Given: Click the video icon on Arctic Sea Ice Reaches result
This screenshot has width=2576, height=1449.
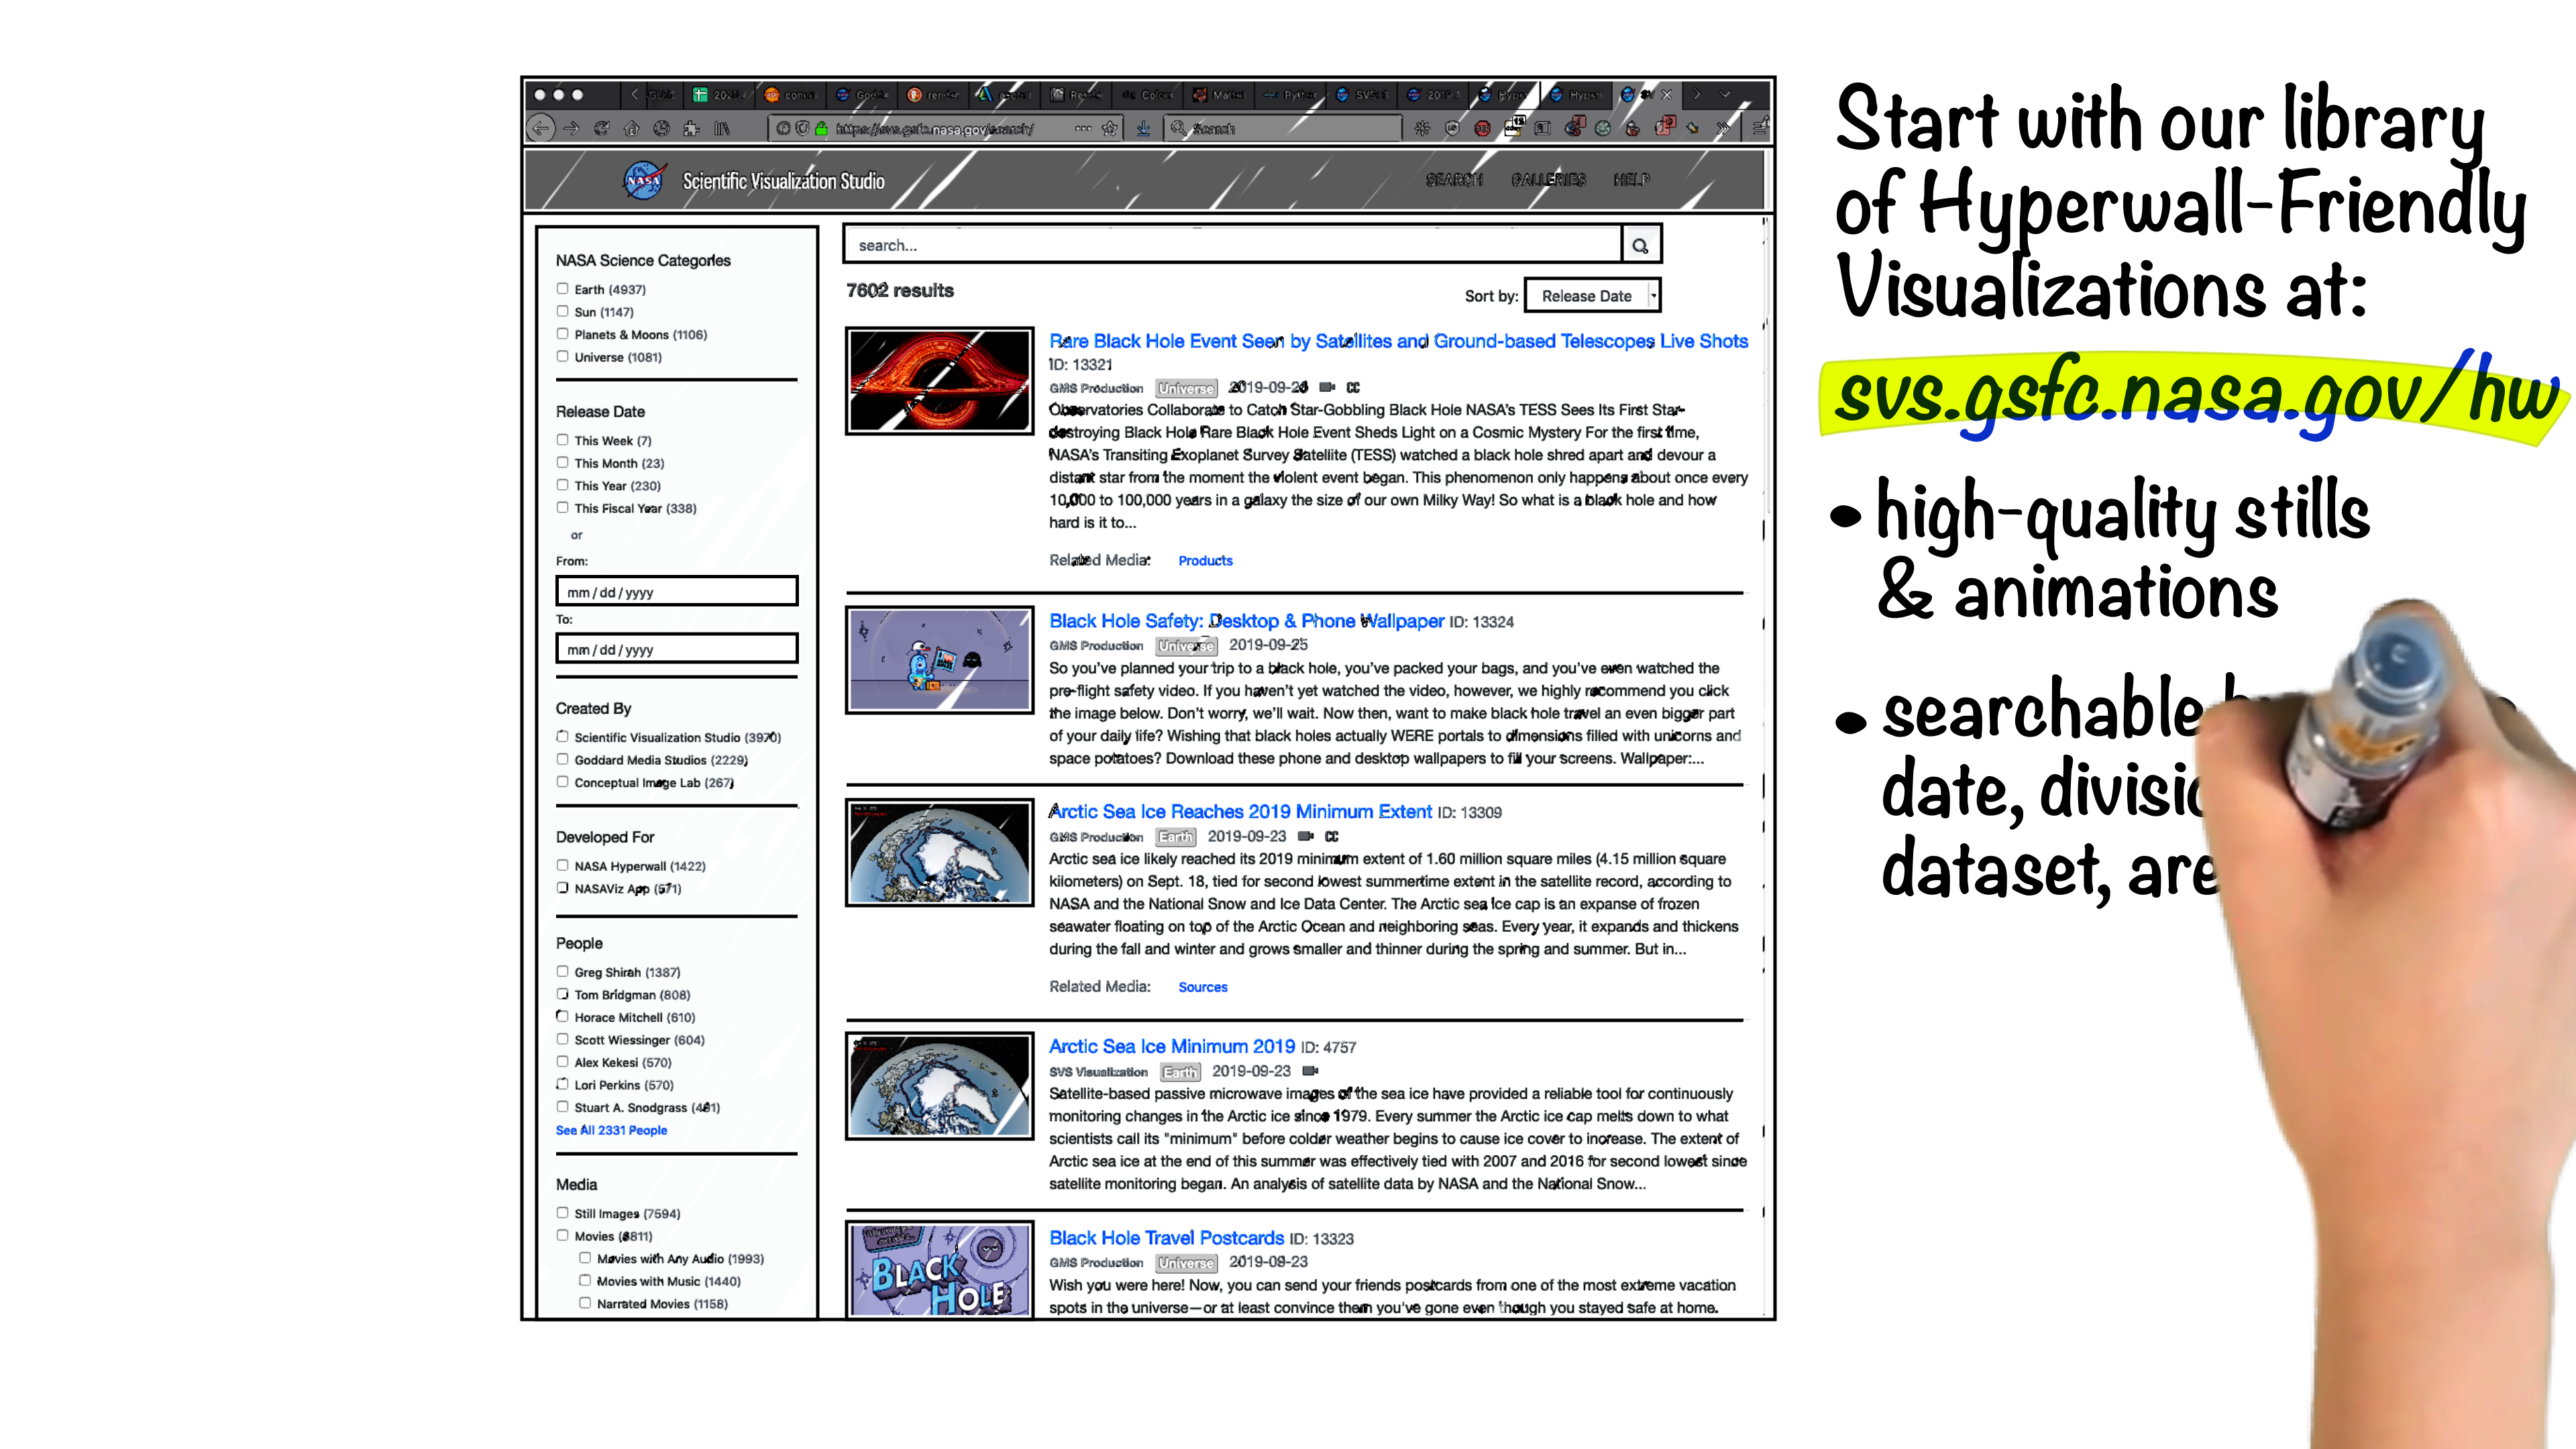Looking at the screenshot, I should [x=1305, y=836].
